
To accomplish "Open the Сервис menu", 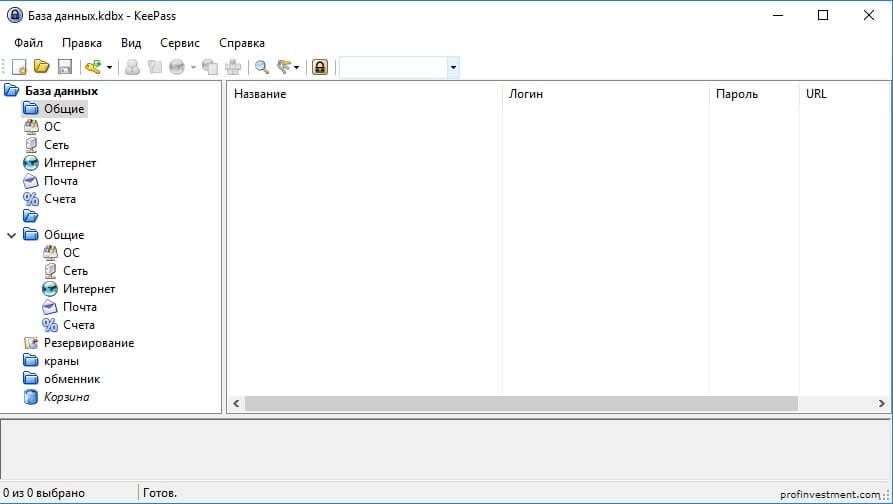I will [x=180, y=43].
